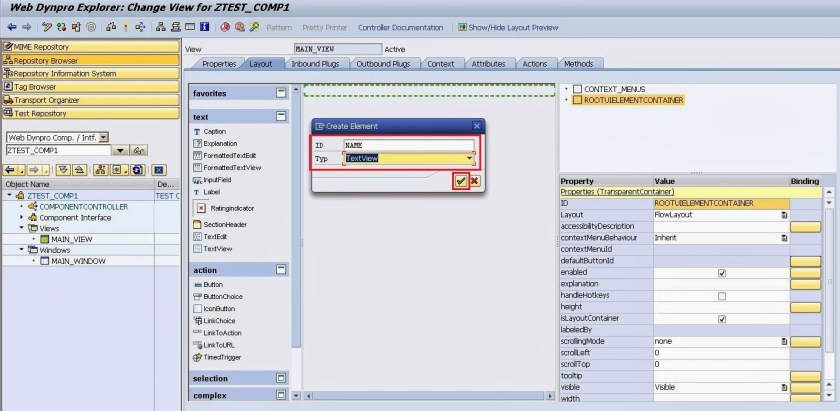The height and width of the screenshot is (411, 840).
Task: Click the Full screen on/off icon
Action: pos(190,27)
